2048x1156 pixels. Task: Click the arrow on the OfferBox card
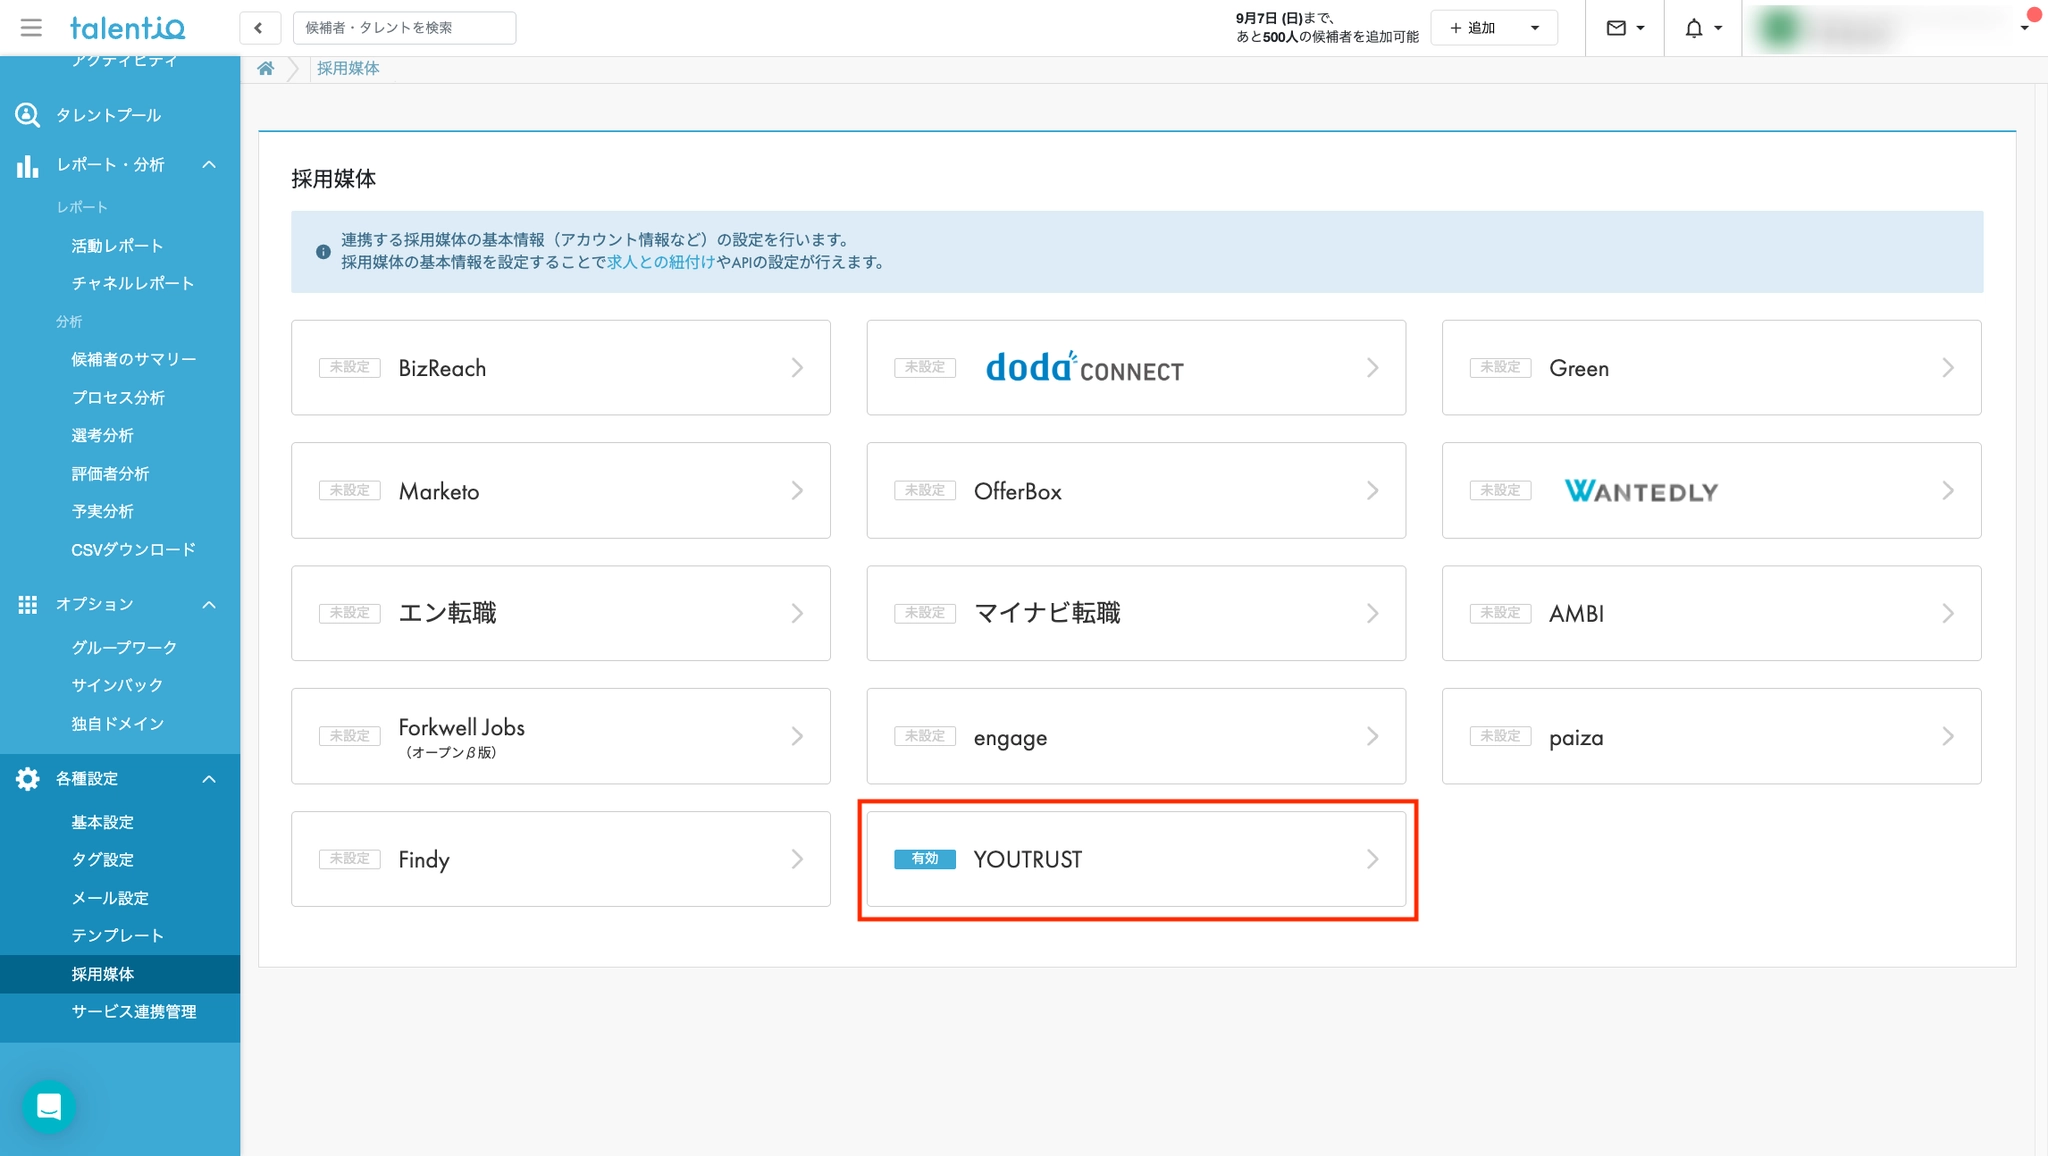(x=1373, y=491)
